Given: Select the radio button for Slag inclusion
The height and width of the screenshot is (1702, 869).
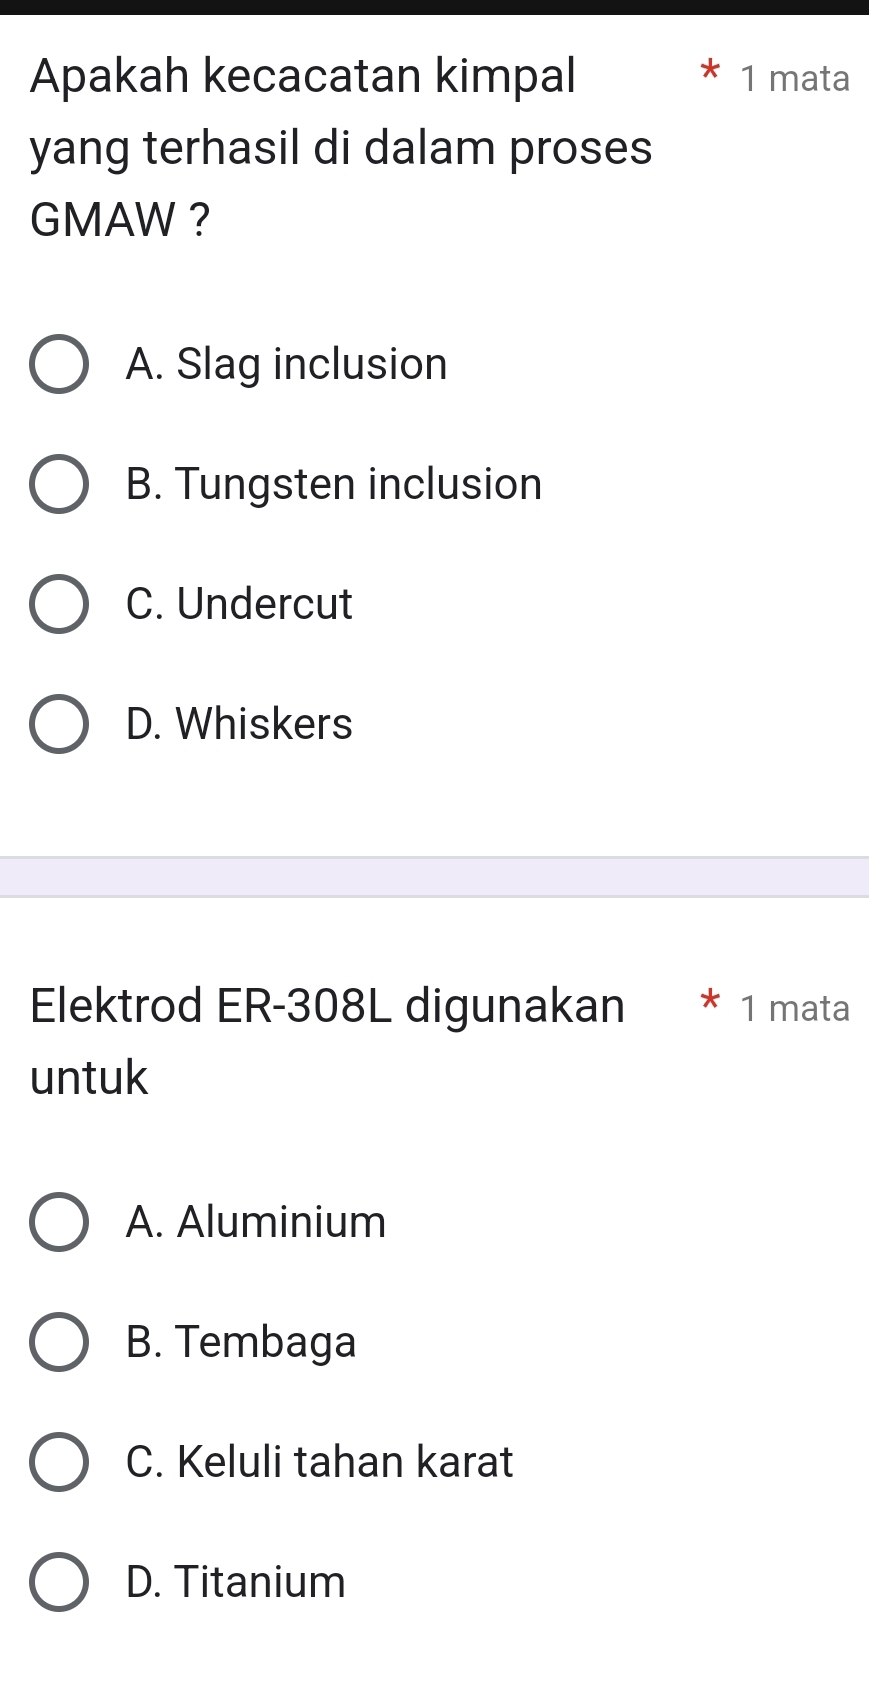Looking at the screenshot, I should click(59, 364).
